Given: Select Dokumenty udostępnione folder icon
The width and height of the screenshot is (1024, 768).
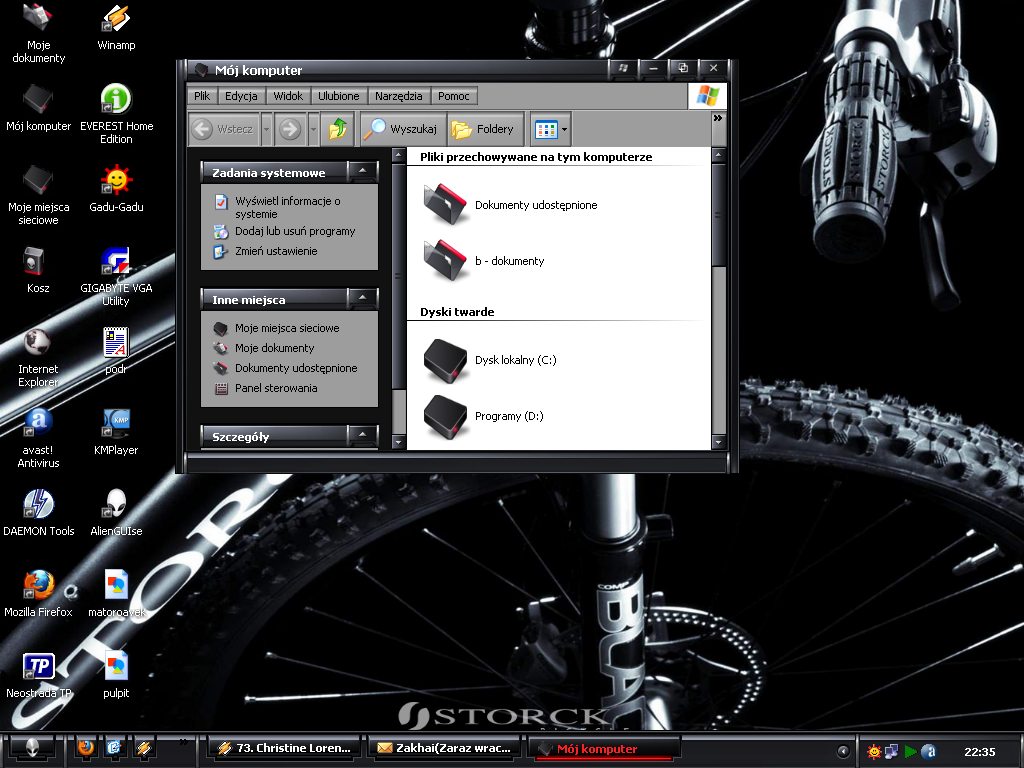Looking at the screenshot, I should (x=445, y=204).
